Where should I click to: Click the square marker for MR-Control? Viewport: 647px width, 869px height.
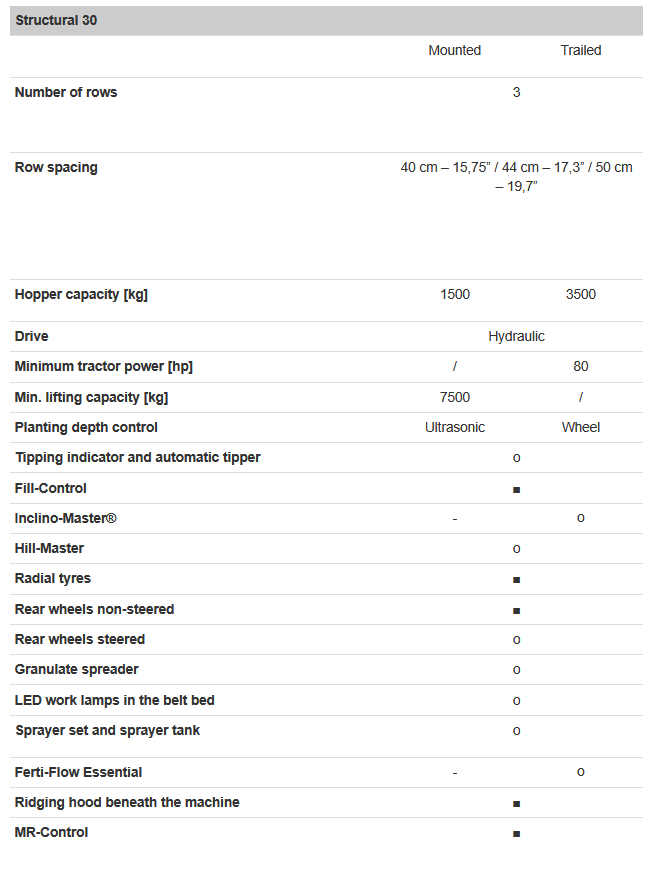[516, 833]
